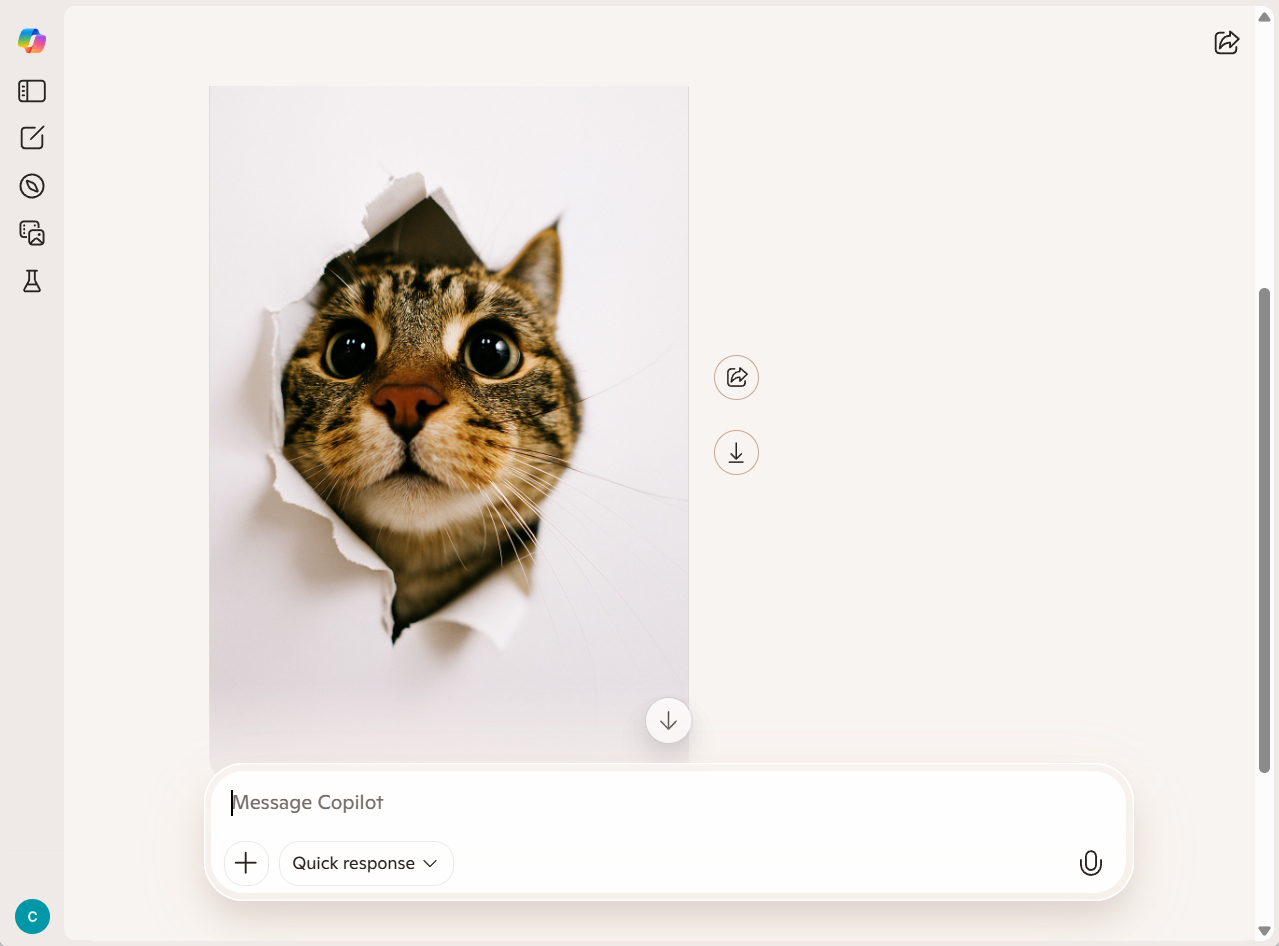Focus the Message Copilot text field
1279x946 pixels.
click(660, 803)
